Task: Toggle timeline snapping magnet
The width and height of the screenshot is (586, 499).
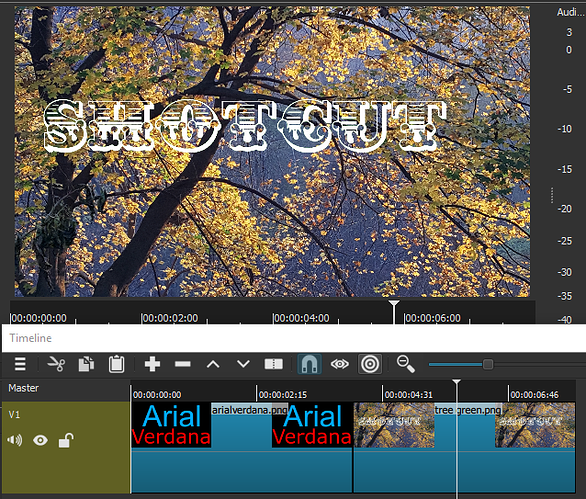Action: coord(309,364)
